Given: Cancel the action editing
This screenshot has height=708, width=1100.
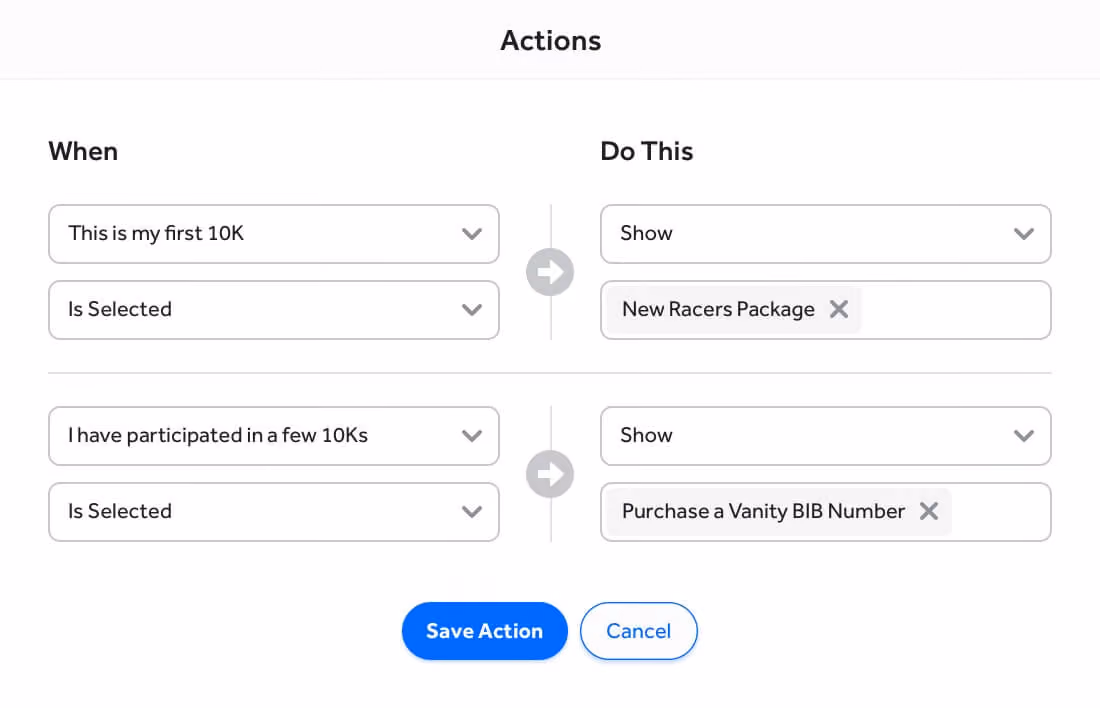Looking at the screenshot, I should pos(638,631).
